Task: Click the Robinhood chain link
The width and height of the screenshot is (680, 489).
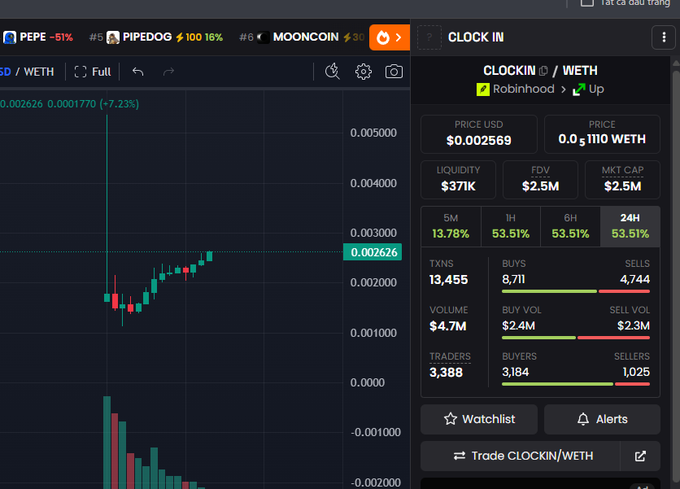Action: point(515,89)
